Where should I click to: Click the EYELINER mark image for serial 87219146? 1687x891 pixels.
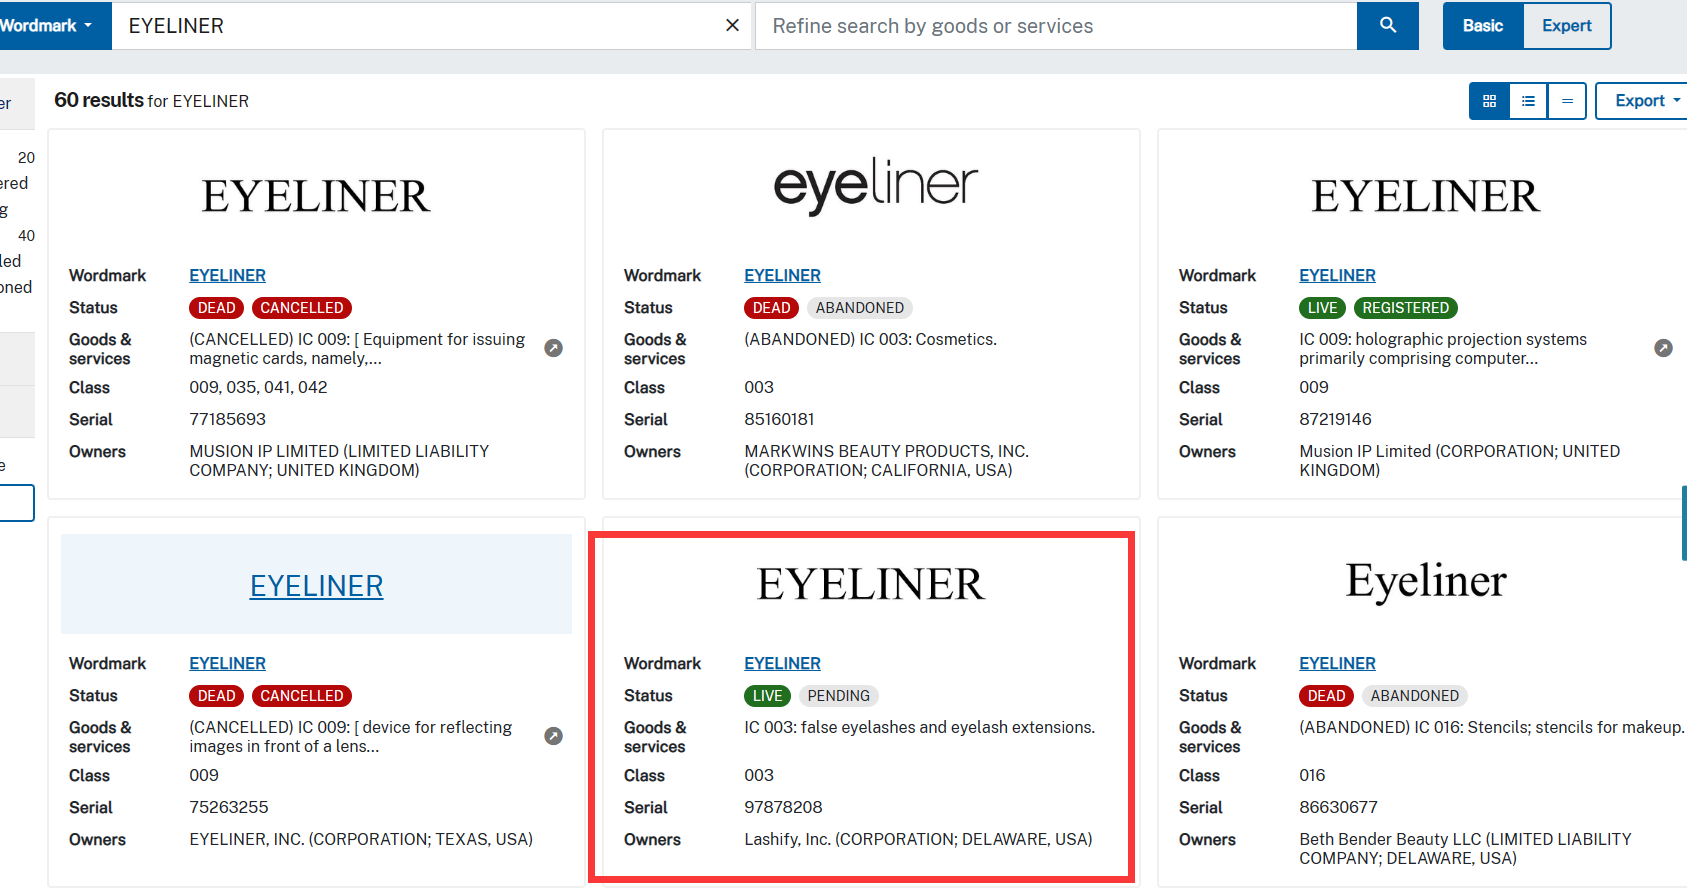click(1426, 196)
